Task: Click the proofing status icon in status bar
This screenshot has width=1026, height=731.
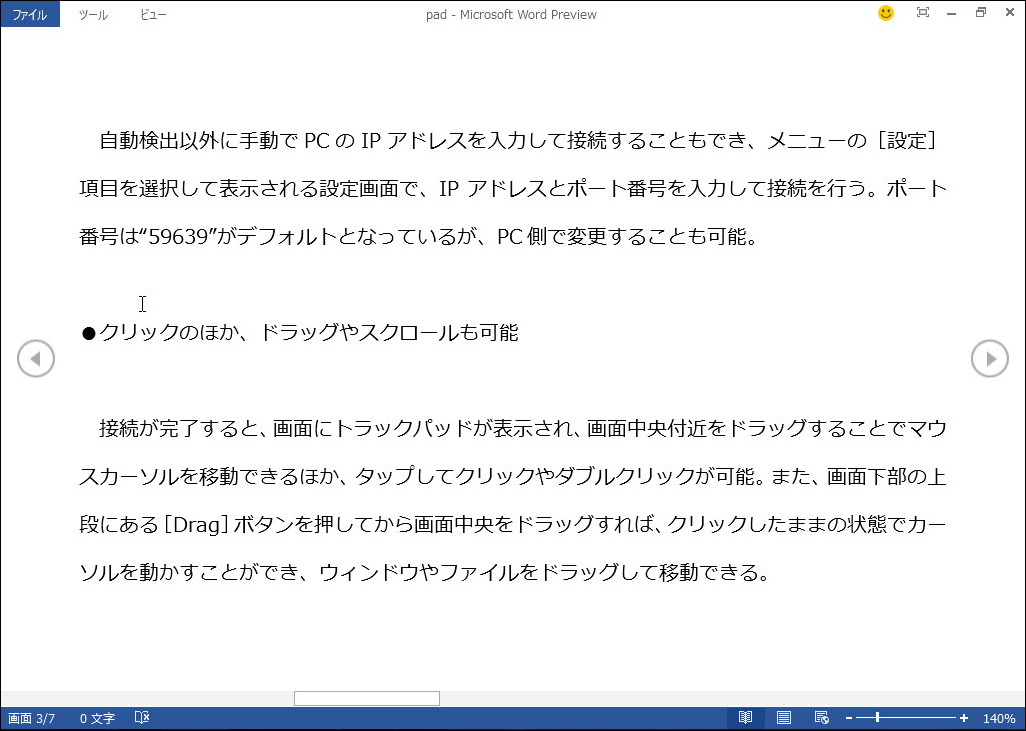Action: tap(142, 717)
